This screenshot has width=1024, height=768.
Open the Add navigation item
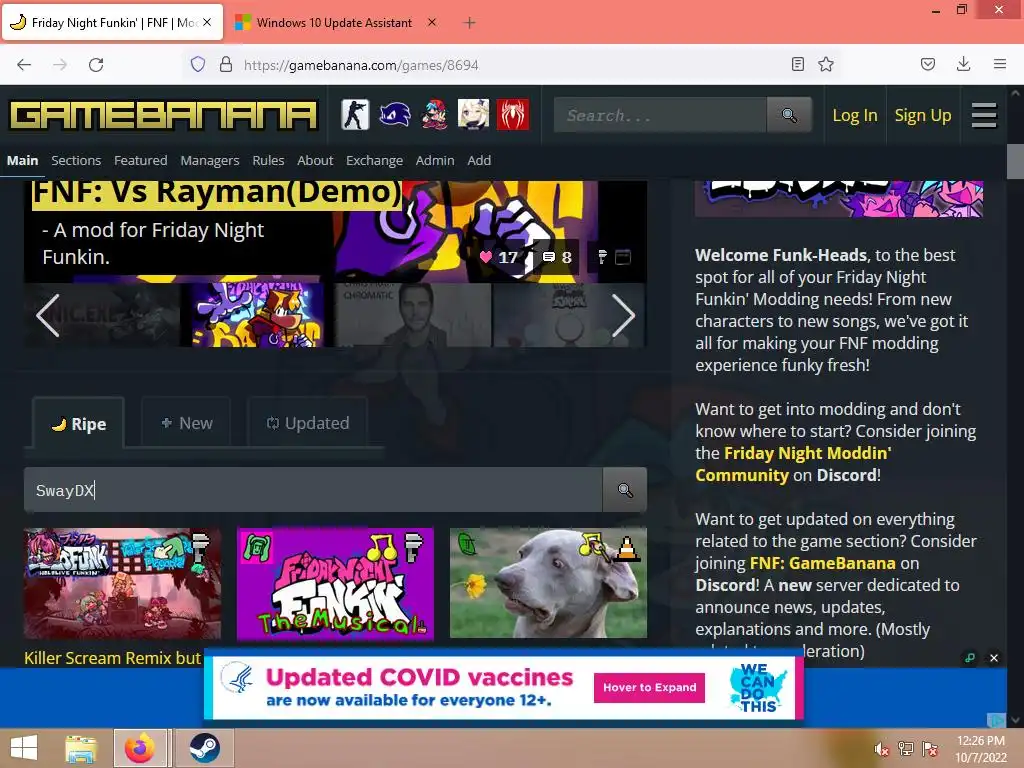coord(479,161)
